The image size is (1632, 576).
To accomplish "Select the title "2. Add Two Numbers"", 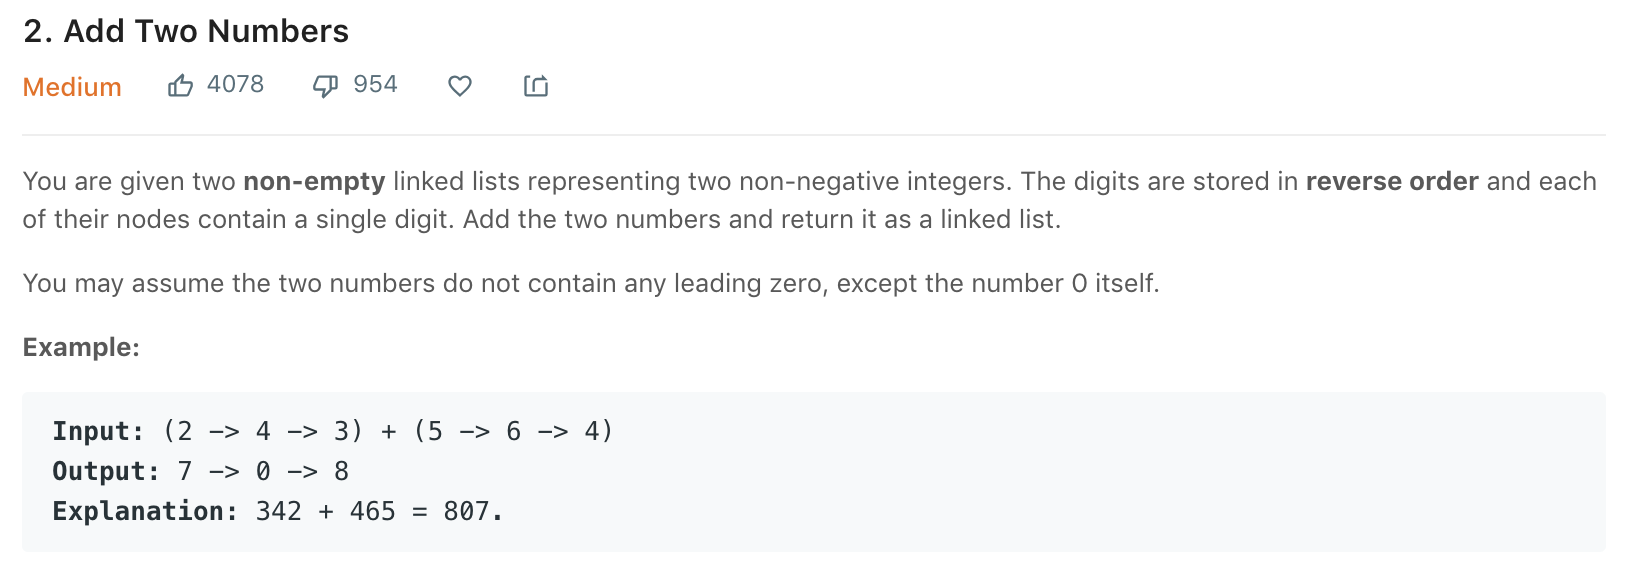I will [185, 31].
